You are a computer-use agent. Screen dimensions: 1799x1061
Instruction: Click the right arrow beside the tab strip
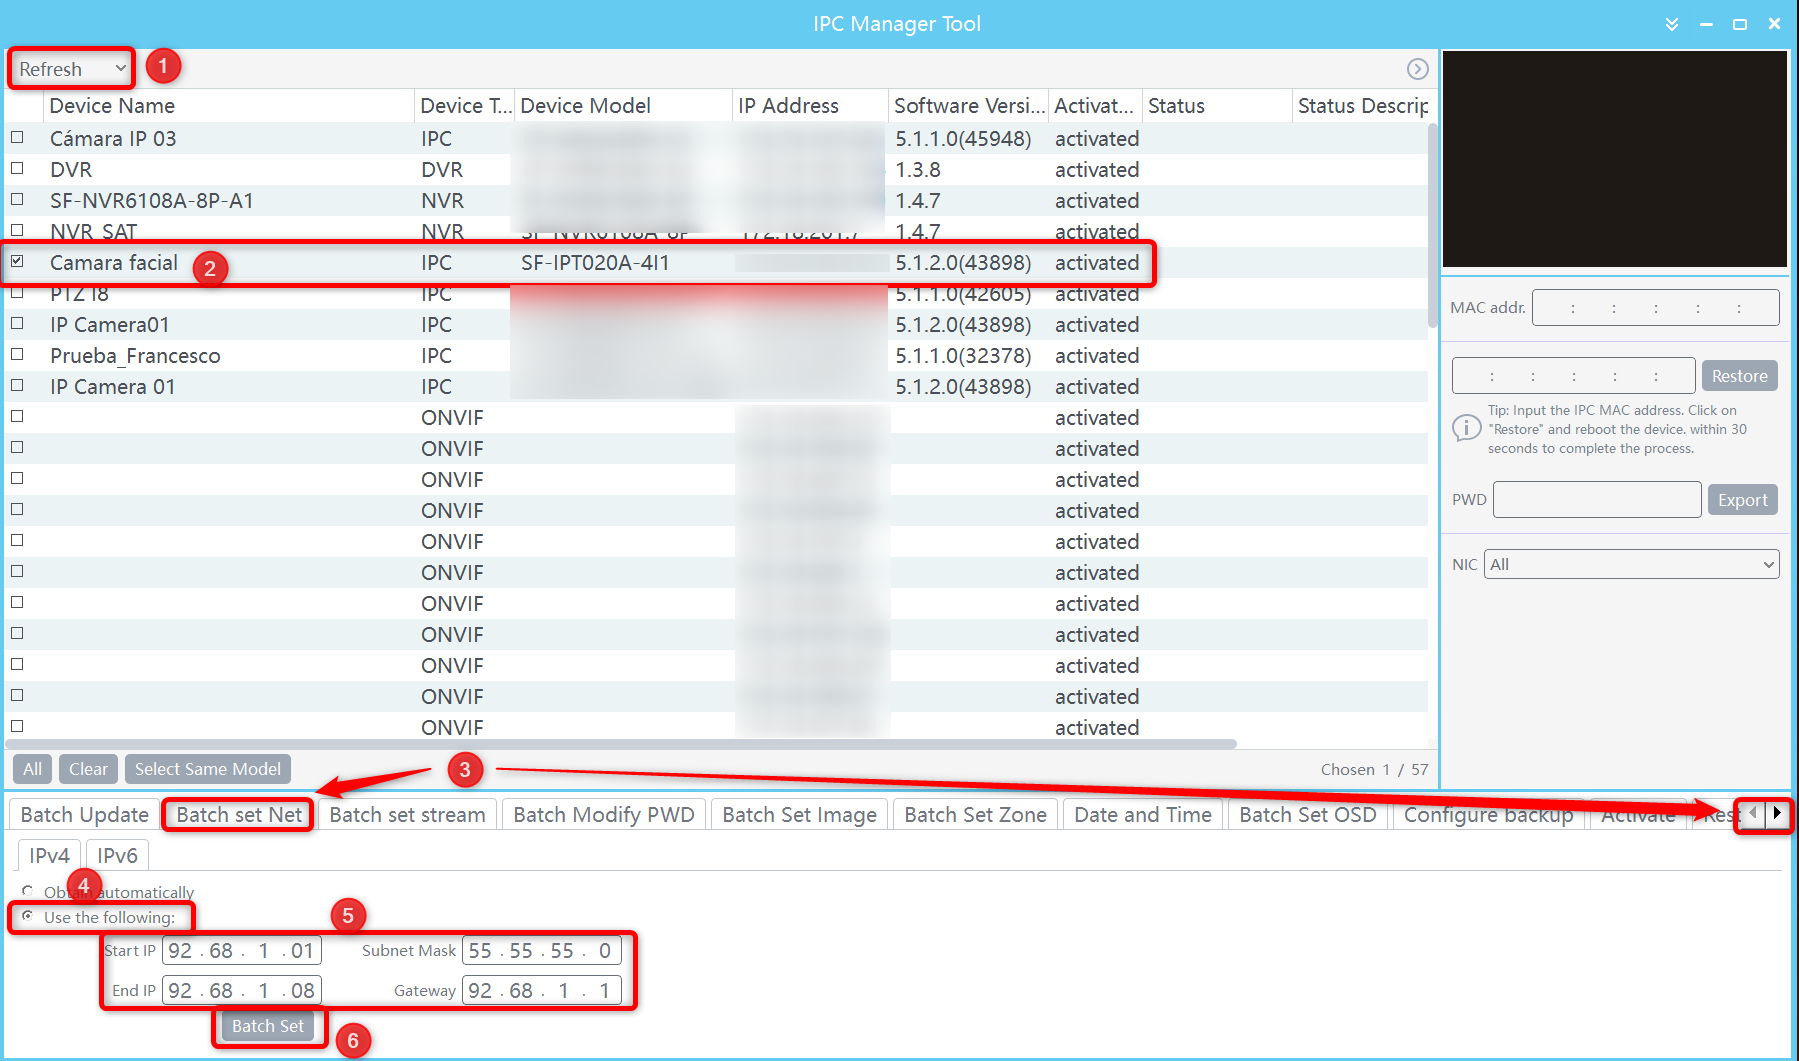click(1779, 815)
